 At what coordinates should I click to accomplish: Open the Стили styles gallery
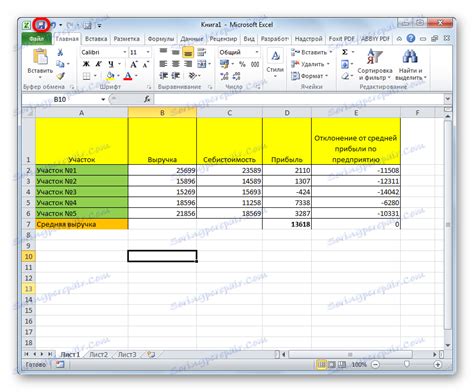[x=275, y=63]
